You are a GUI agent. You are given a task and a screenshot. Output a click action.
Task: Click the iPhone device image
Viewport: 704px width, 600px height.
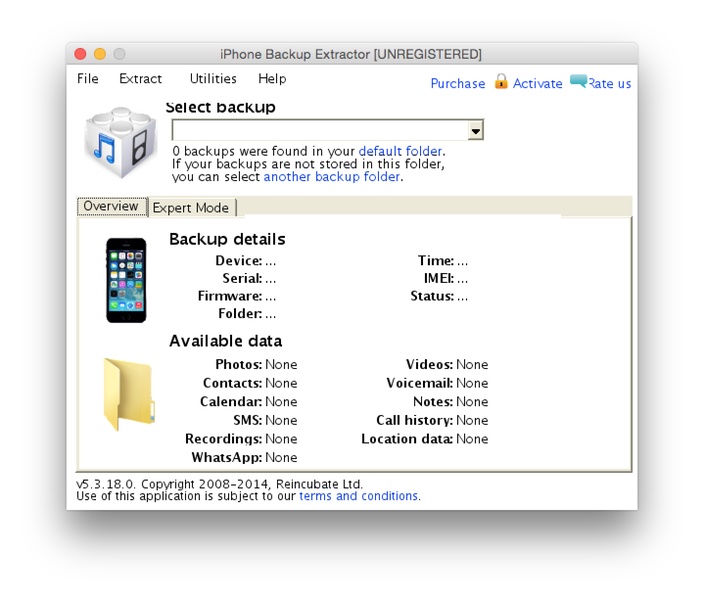point(126,280)
